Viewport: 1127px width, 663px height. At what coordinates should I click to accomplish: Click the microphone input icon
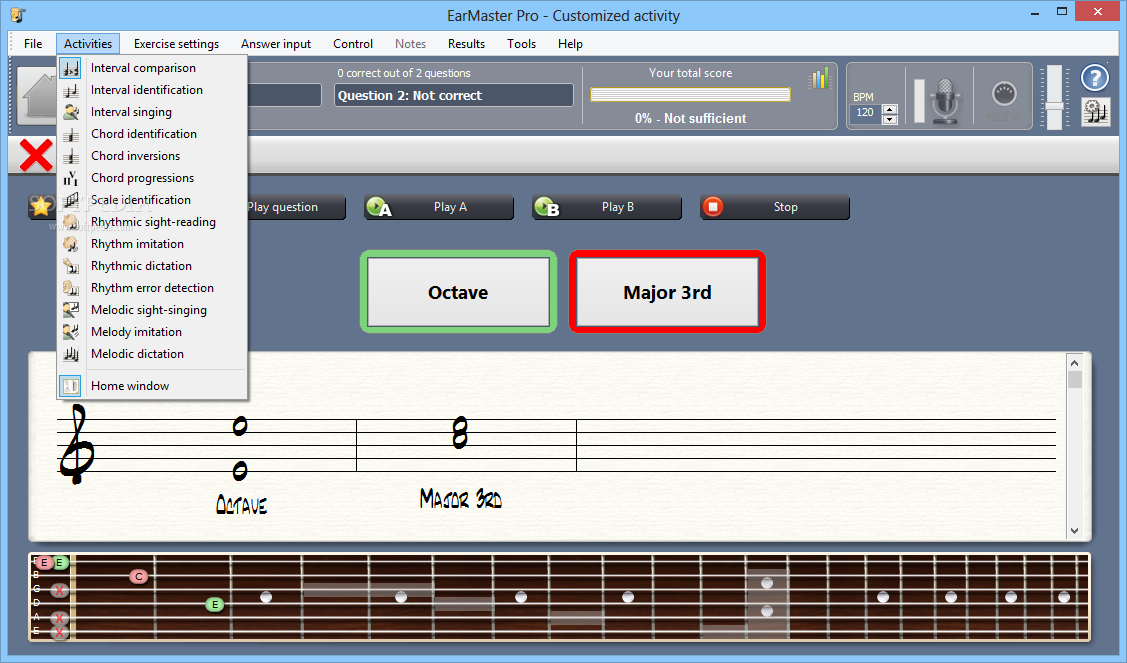(x=945, y=101)
